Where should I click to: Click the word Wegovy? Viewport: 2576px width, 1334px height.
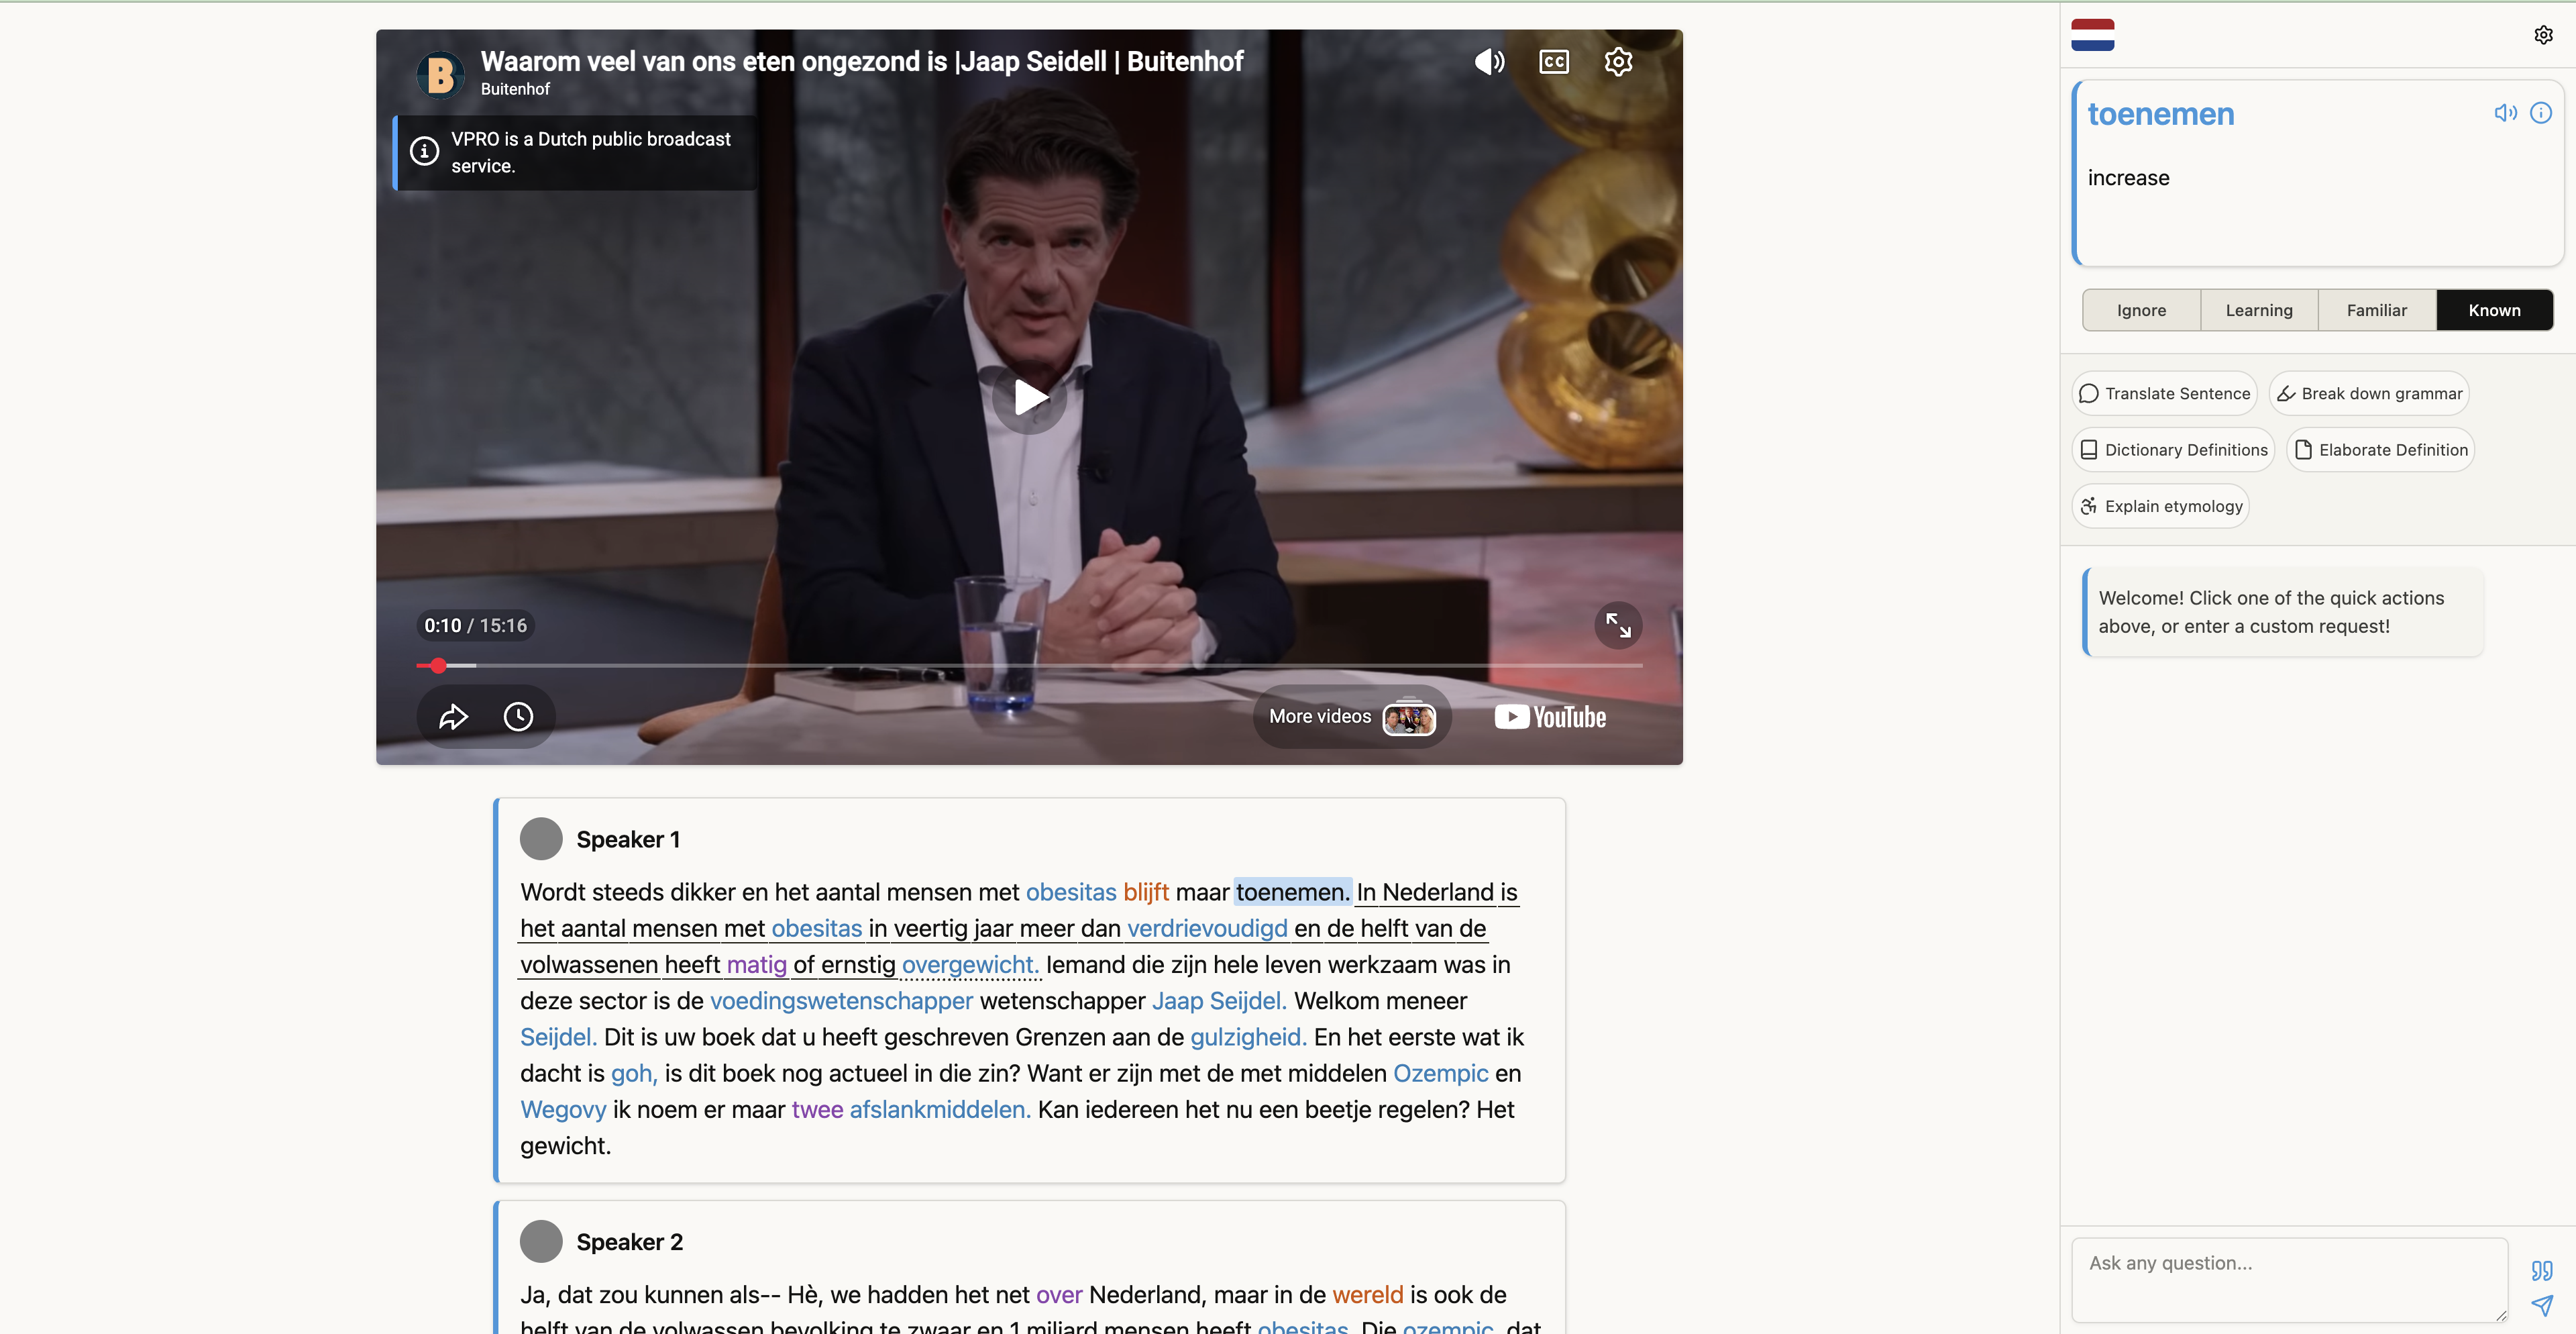click(x=563, y=1110)
